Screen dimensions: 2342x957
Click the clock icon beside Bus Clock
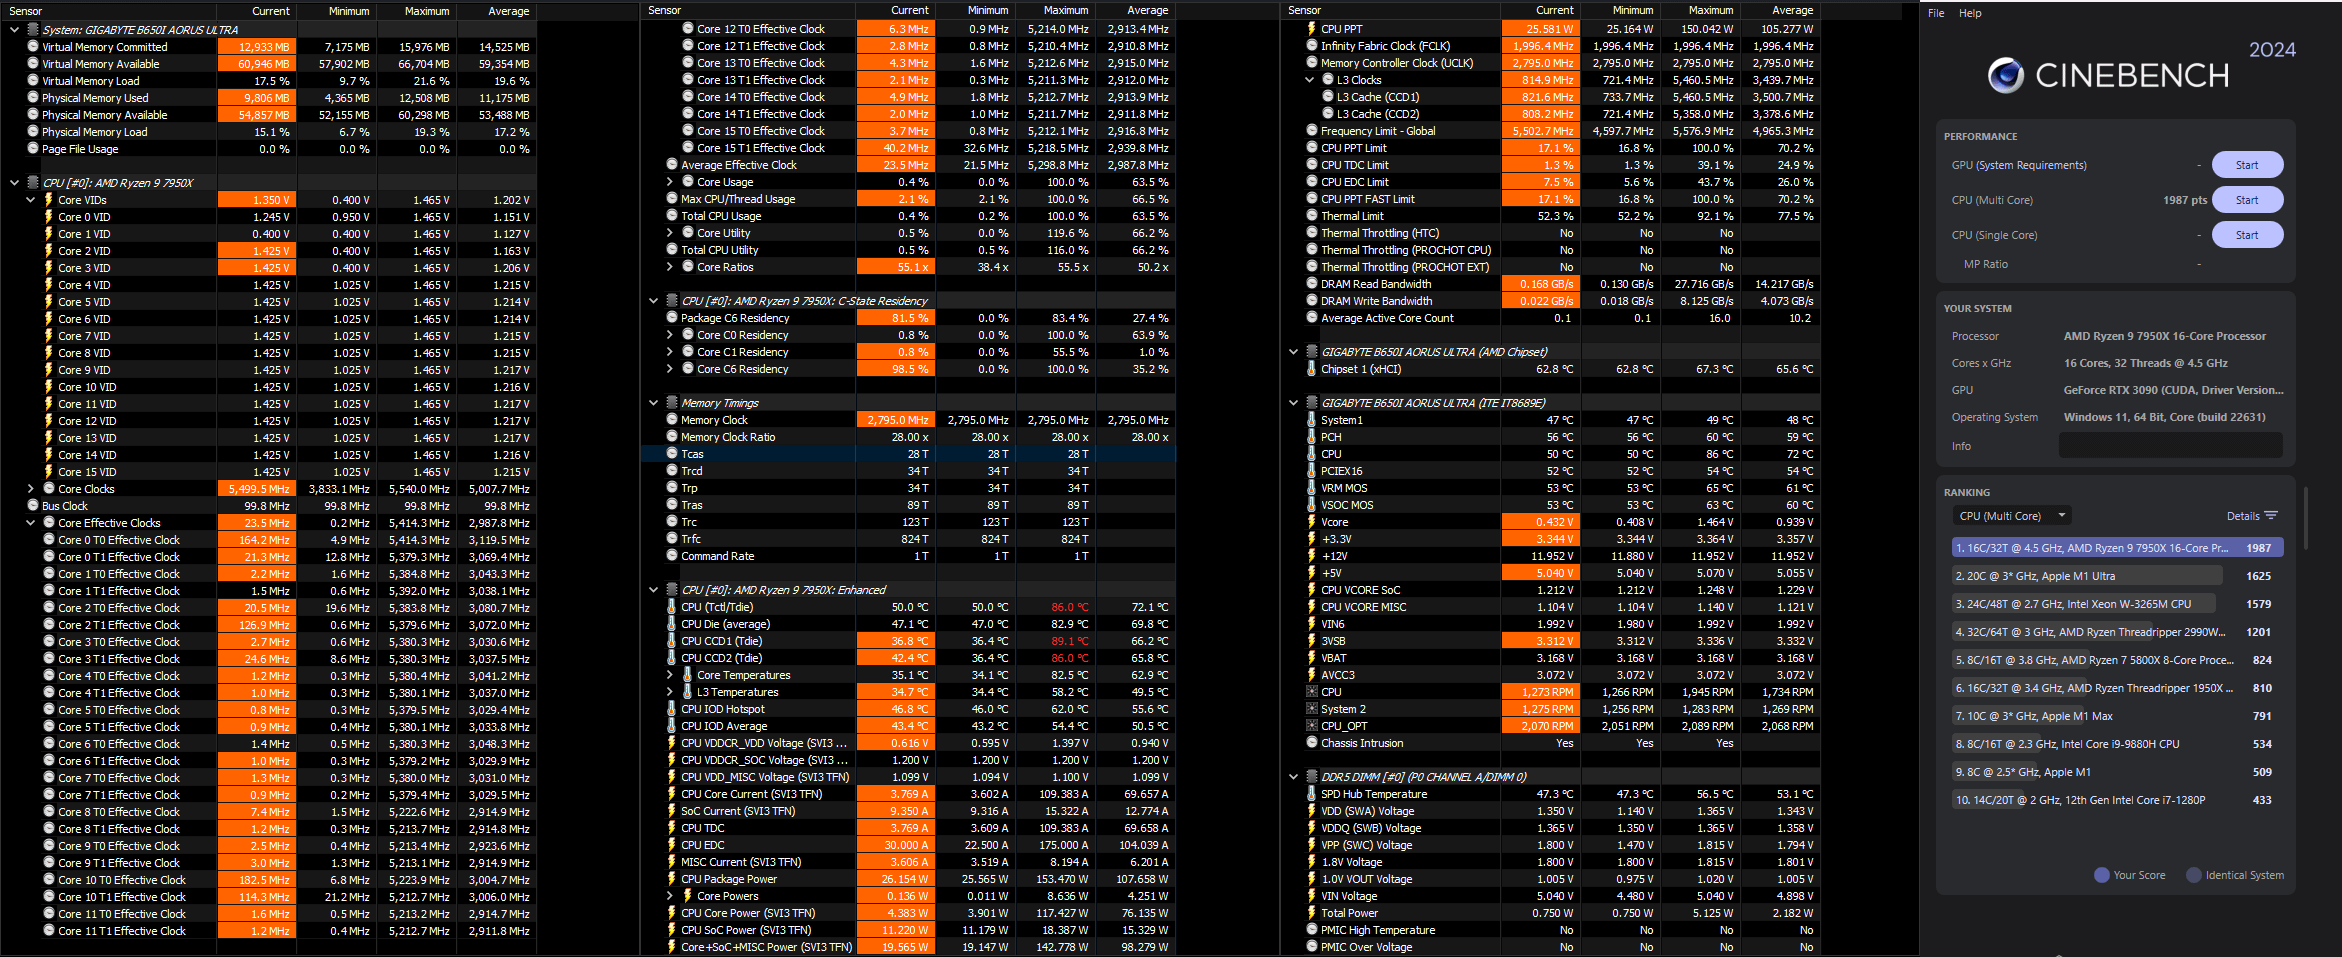point(33,505)
